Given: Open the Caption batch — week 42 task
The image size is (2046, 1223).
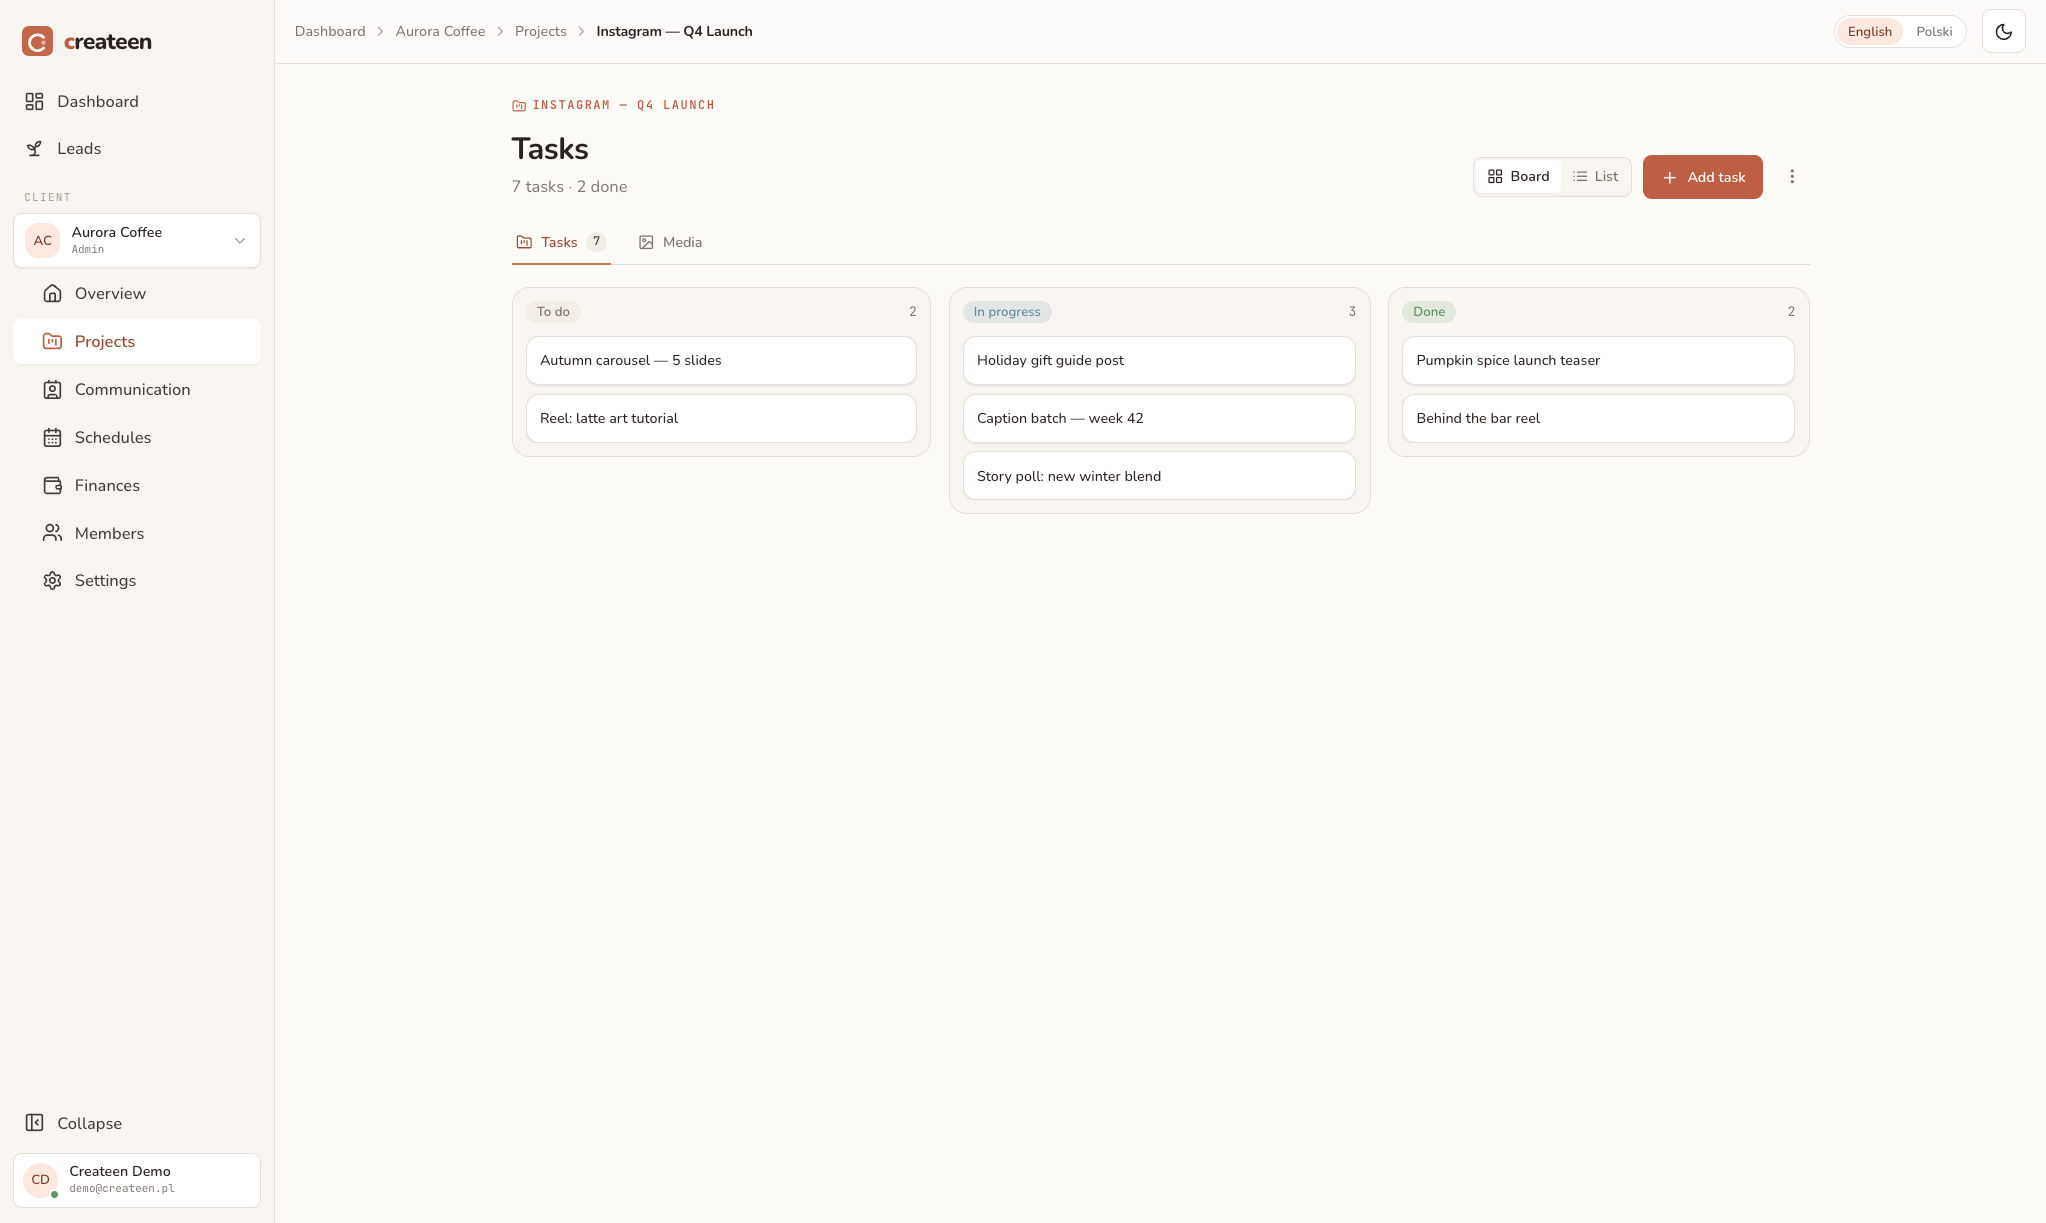Looking at the screenshot, I should [x=1159, y=418].
